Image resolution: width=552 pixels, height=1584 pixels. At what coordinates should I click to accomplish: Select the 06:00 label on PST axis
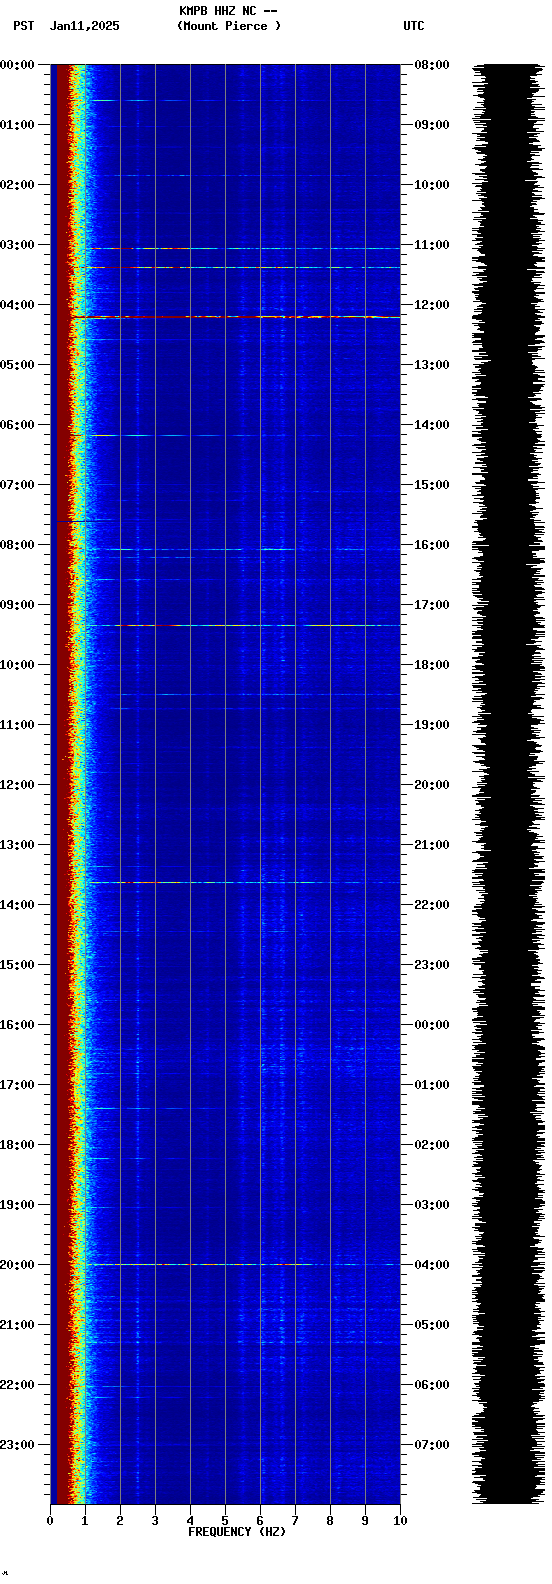point(18,425)
